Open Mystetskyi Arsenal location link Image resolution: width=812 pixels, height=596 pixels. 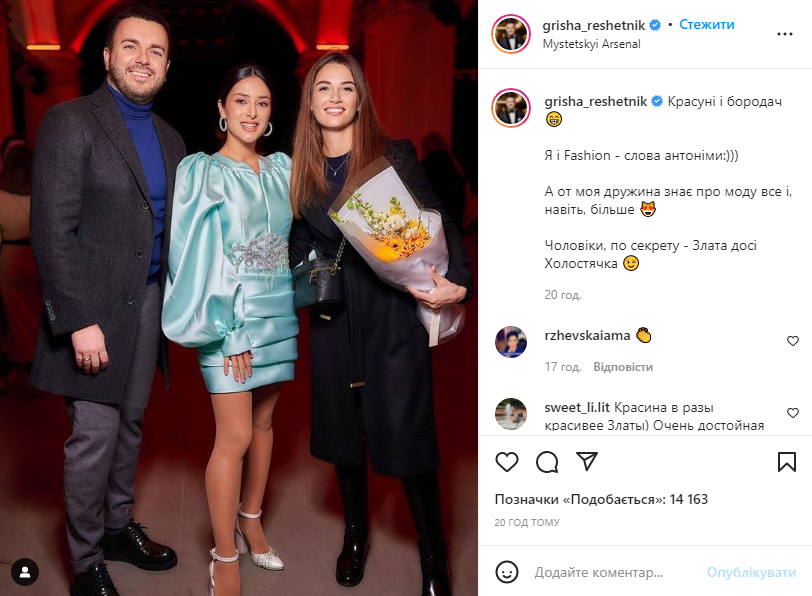591,44
